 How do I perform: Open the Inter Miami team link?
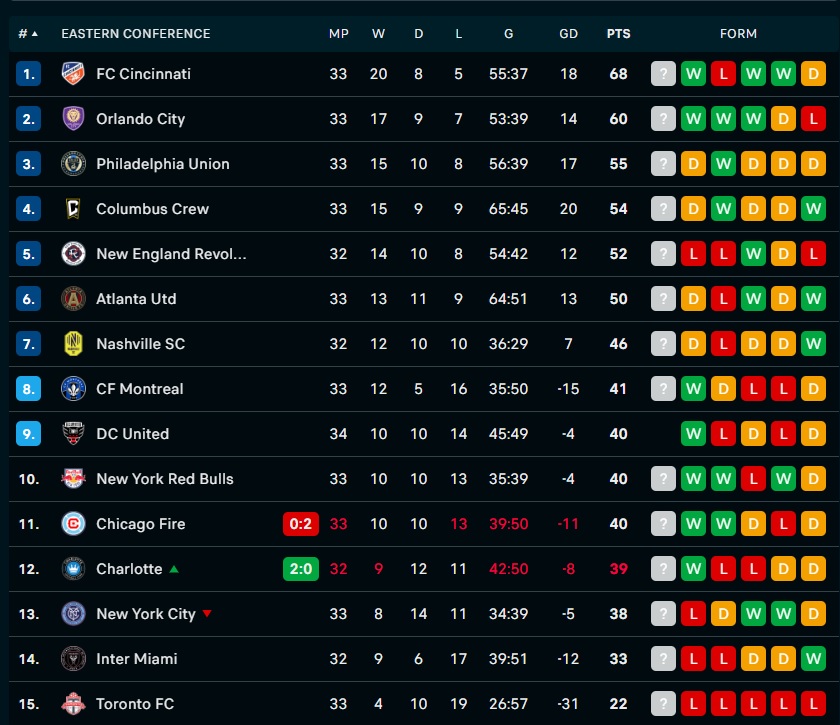tap(137, 659)
